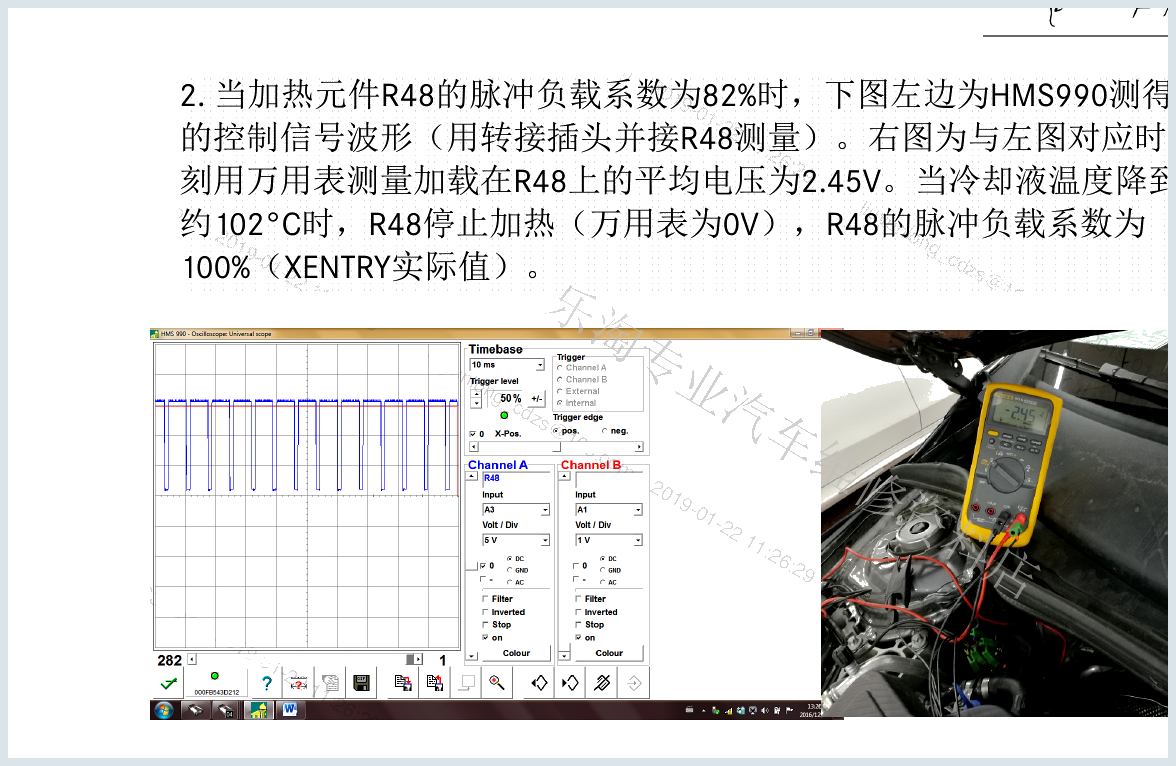
Task: Click the measurement cursor icon with red question mark
Action: pos(298,683)
